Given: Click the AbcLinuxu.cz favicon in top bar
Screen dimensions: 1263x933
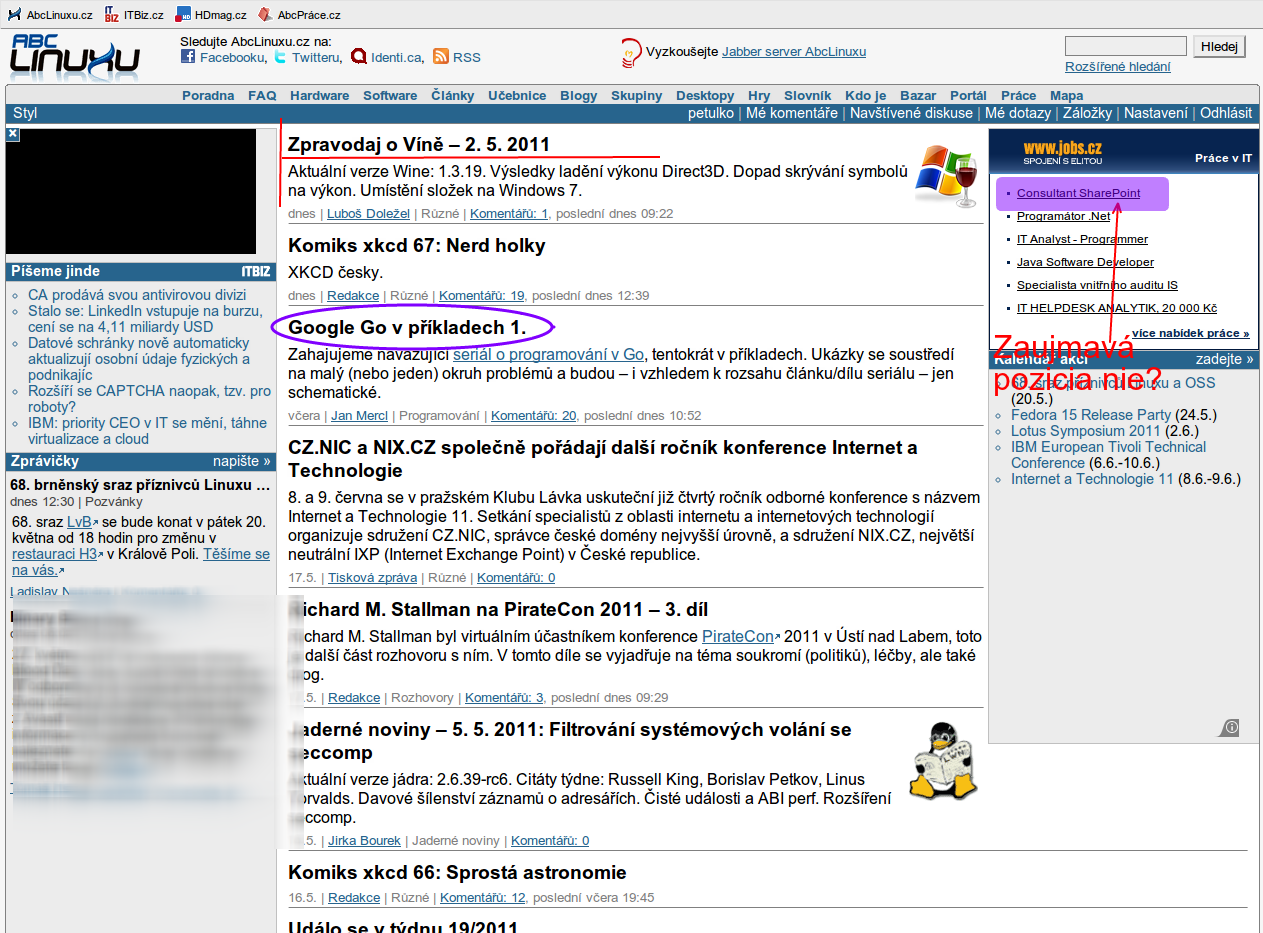Looking at the screenshot, I should coord(14,14).
